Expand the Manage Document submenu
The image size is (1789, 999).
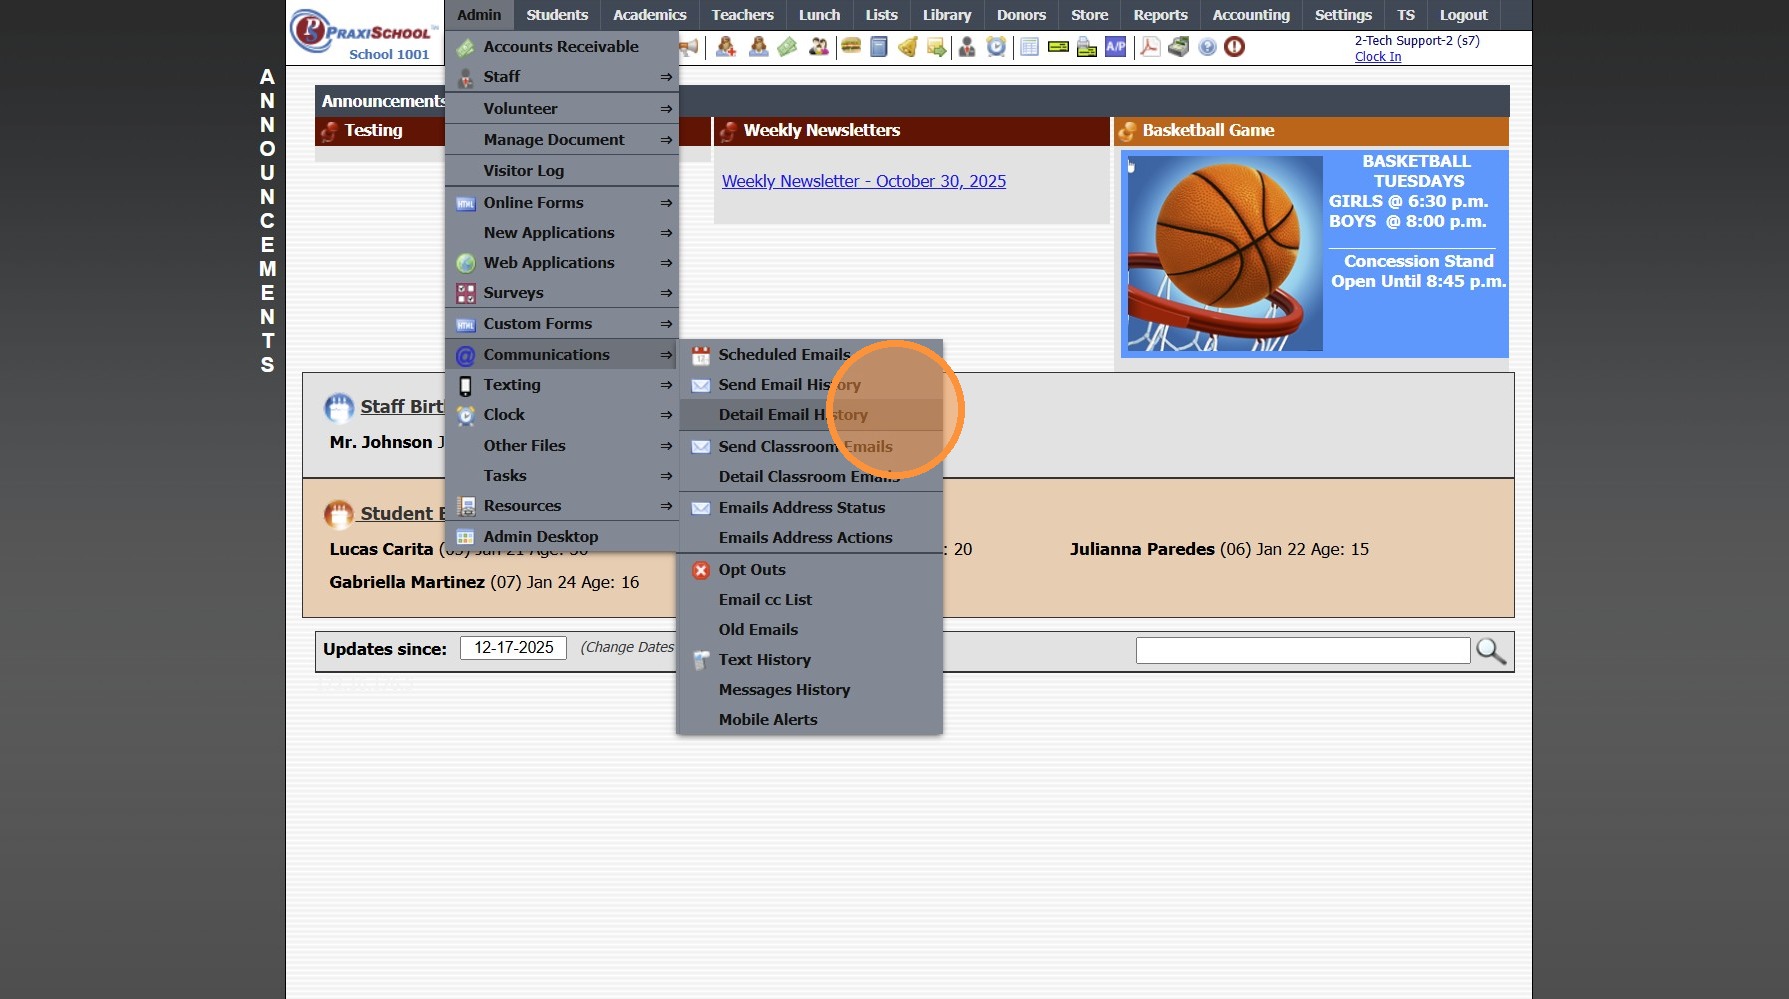point(562,140)
